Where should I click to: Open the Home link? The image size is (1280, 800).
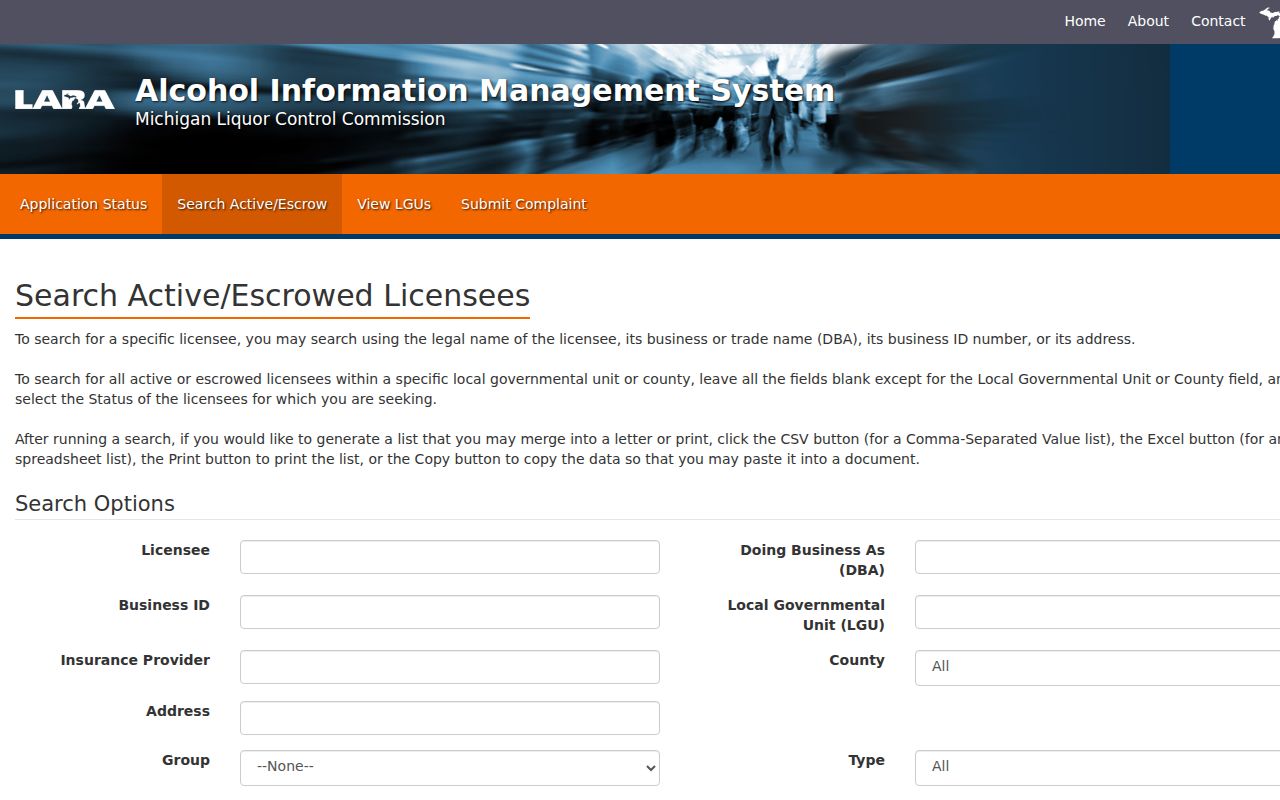[1085, 21]
